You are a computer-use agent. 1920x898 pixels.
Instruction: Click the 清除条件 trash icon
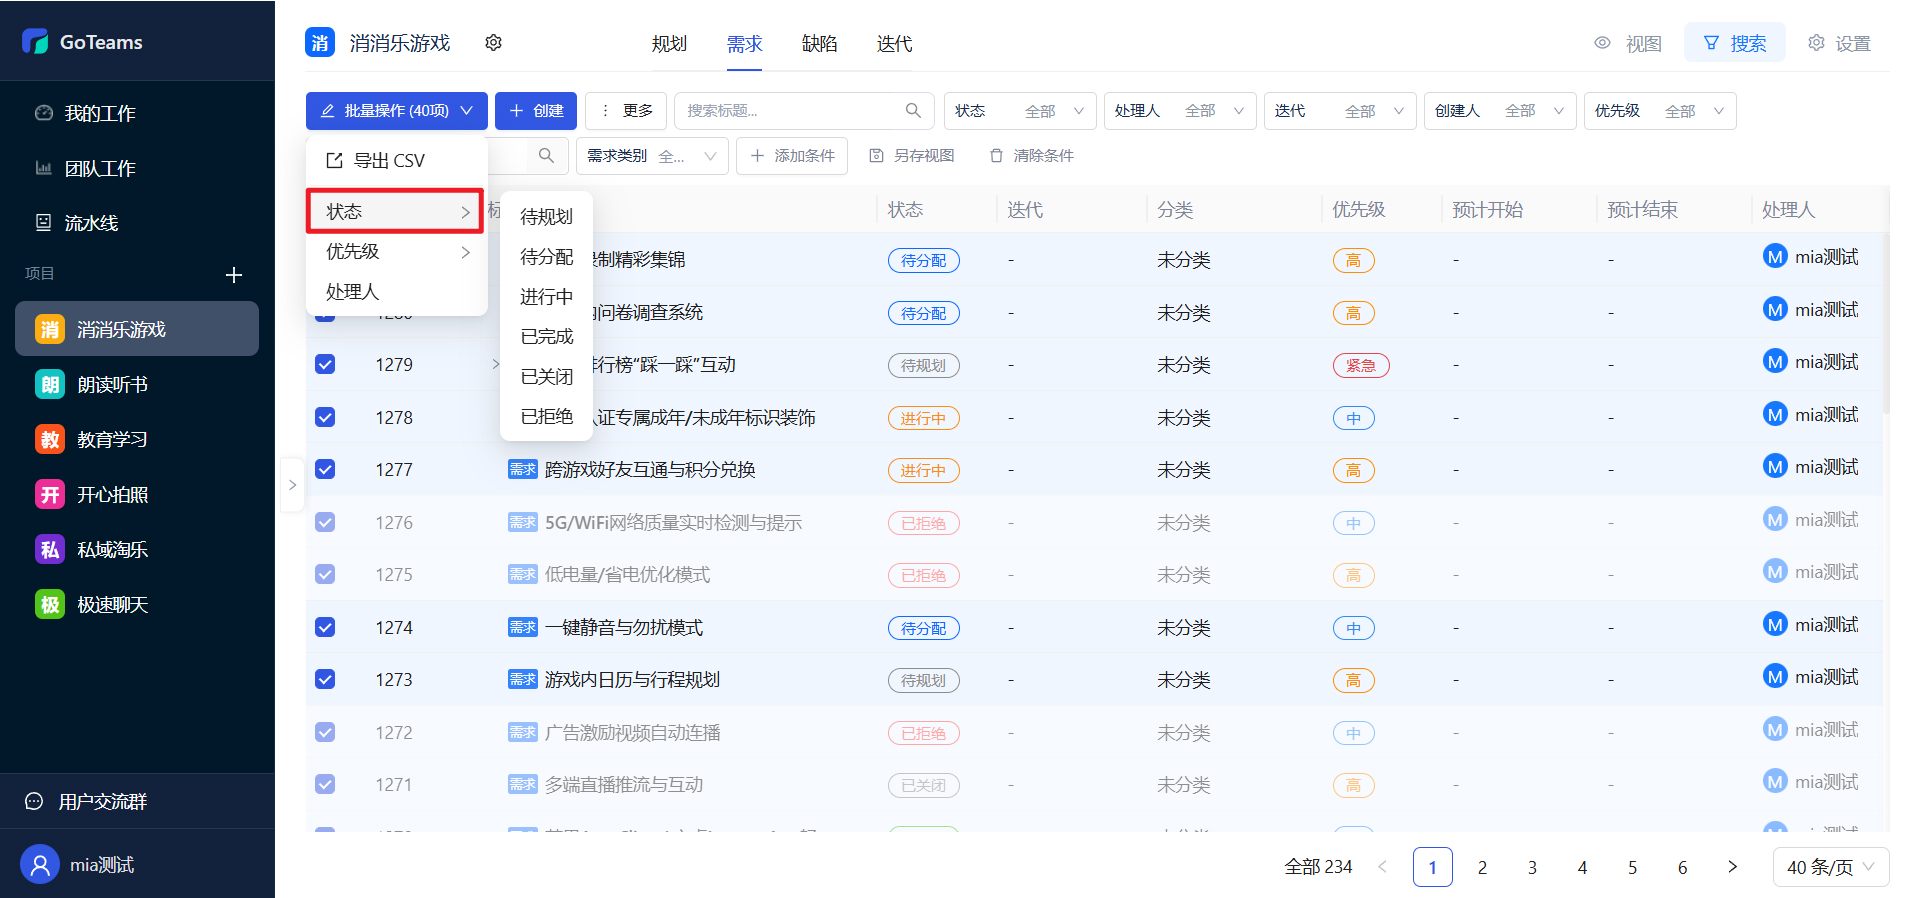[x=996, y=155]
